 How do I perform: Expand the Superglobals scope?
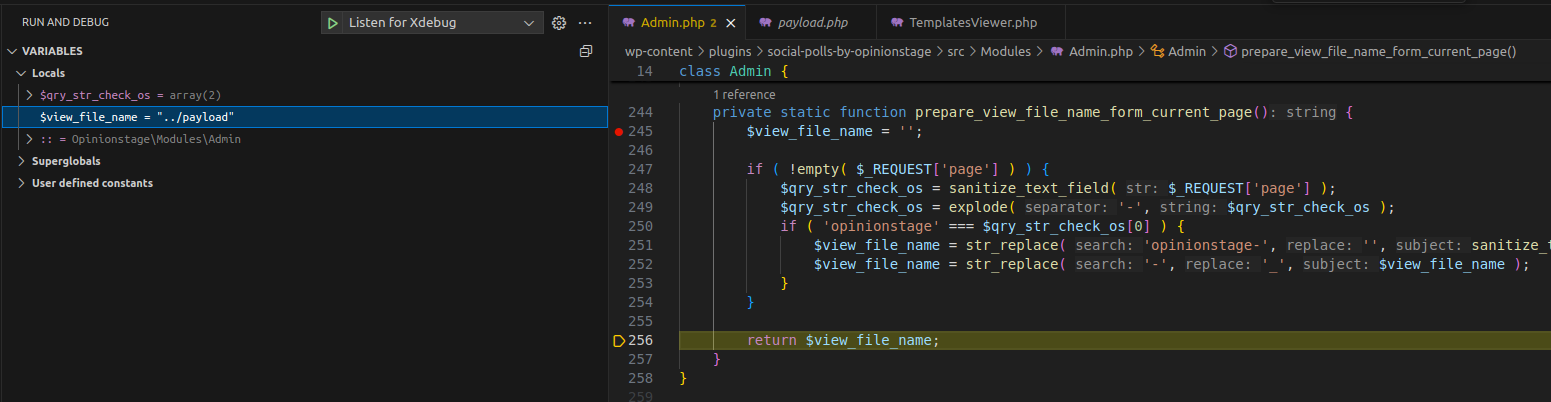tap(21, 161)
